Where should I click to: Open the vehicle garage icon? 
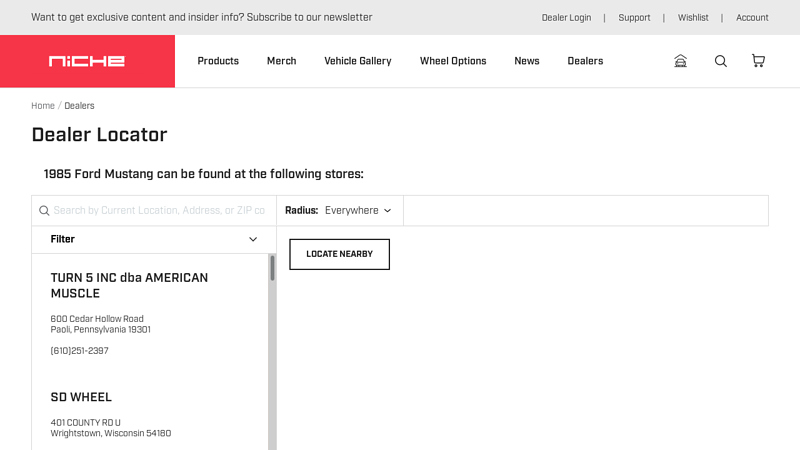[x=681, y=61]
